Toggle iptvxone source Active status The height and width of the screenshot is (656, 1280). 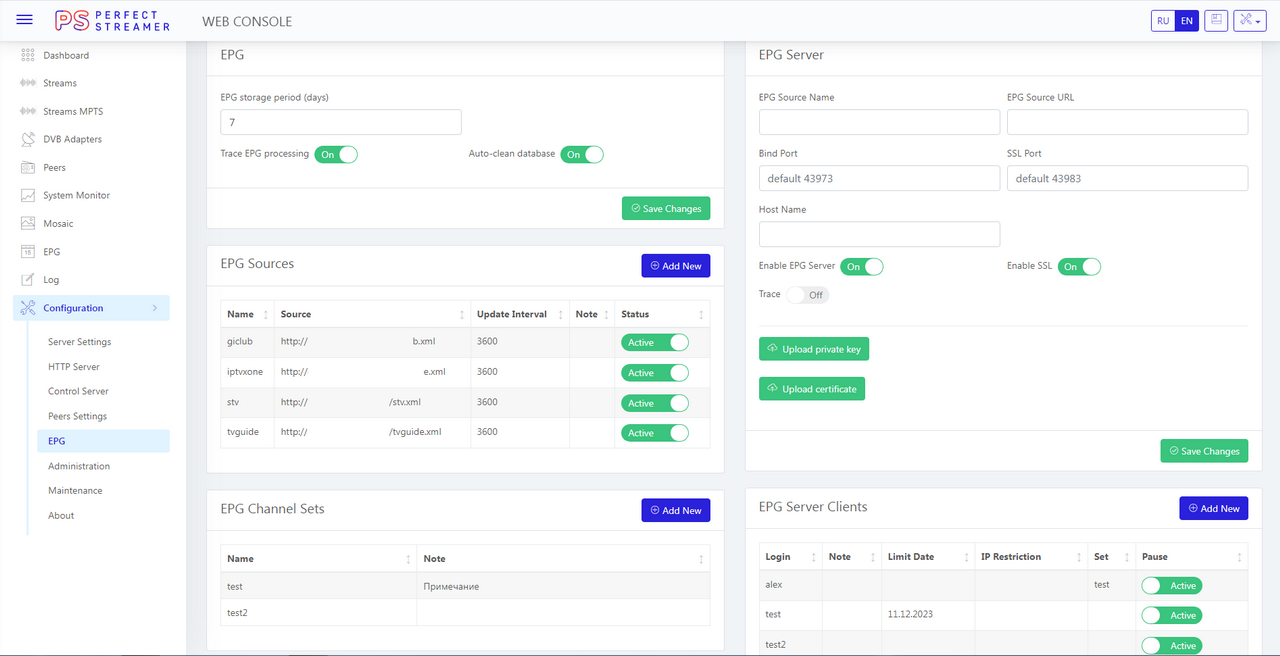click(x=655, y=373)
